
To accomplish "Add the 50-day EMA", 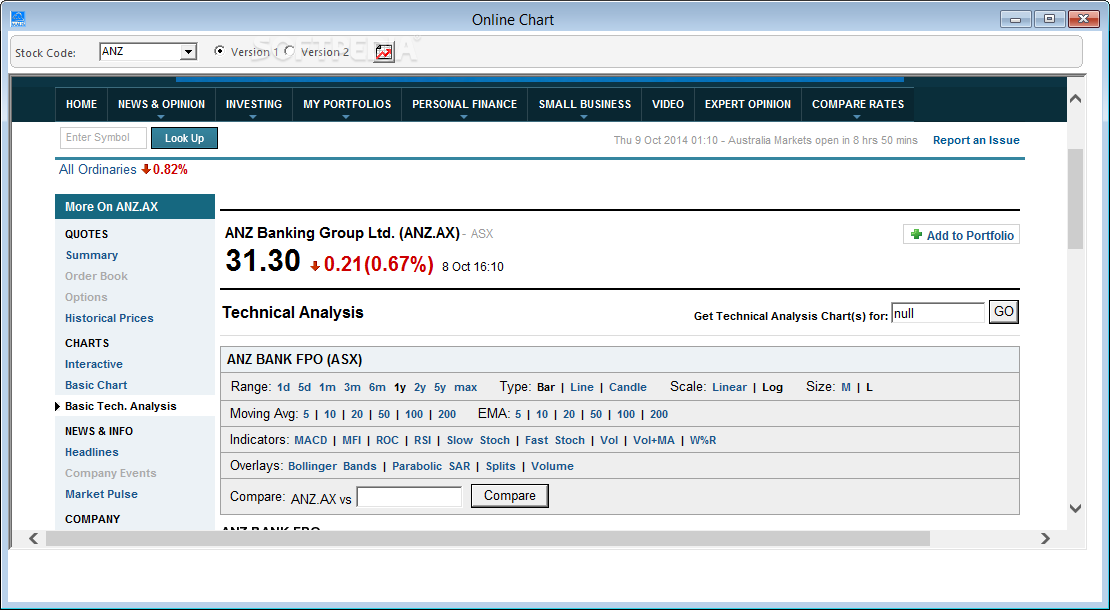I will tap(596, 415).
